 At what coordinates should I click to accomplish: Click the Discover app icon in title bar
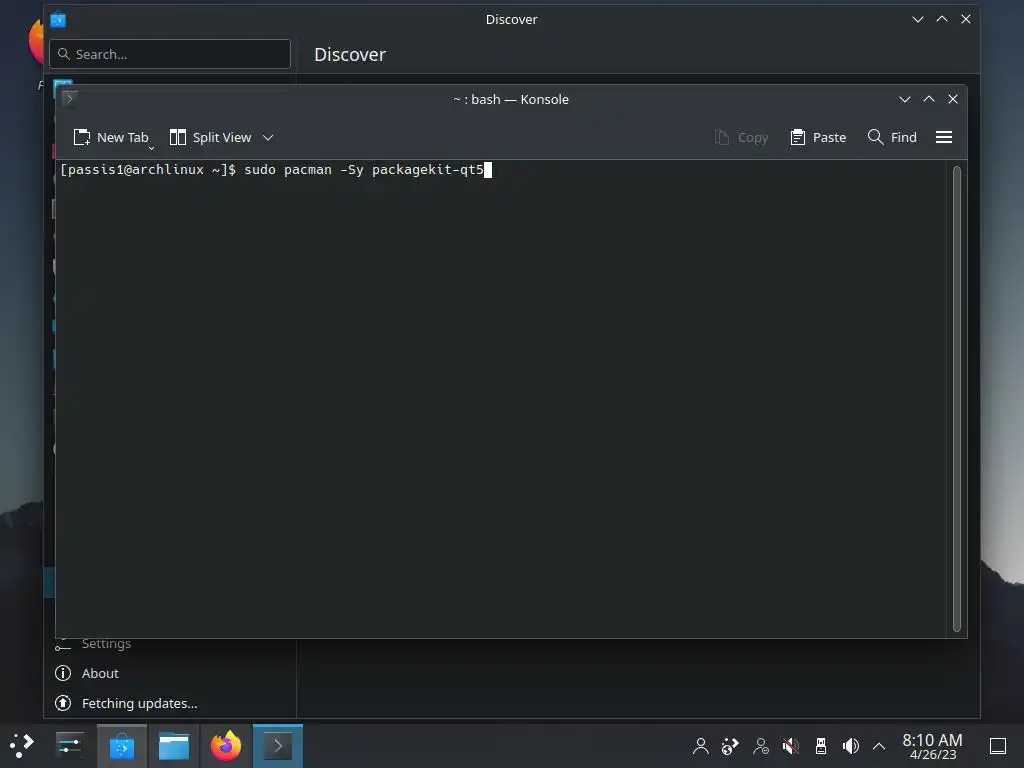[58, 20]
